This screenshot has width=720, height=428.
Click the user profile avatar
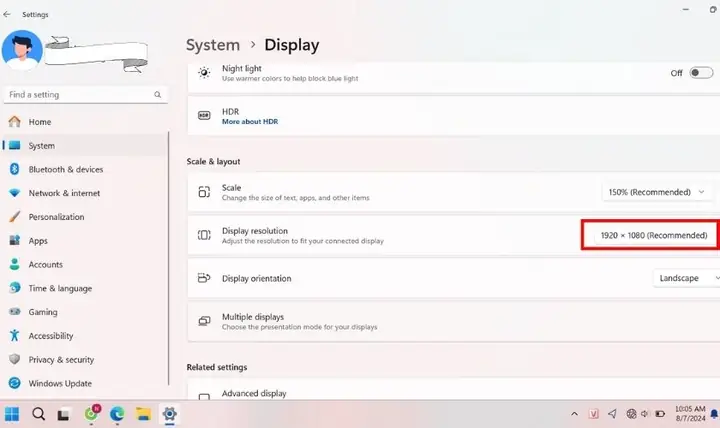click(22, 51)
